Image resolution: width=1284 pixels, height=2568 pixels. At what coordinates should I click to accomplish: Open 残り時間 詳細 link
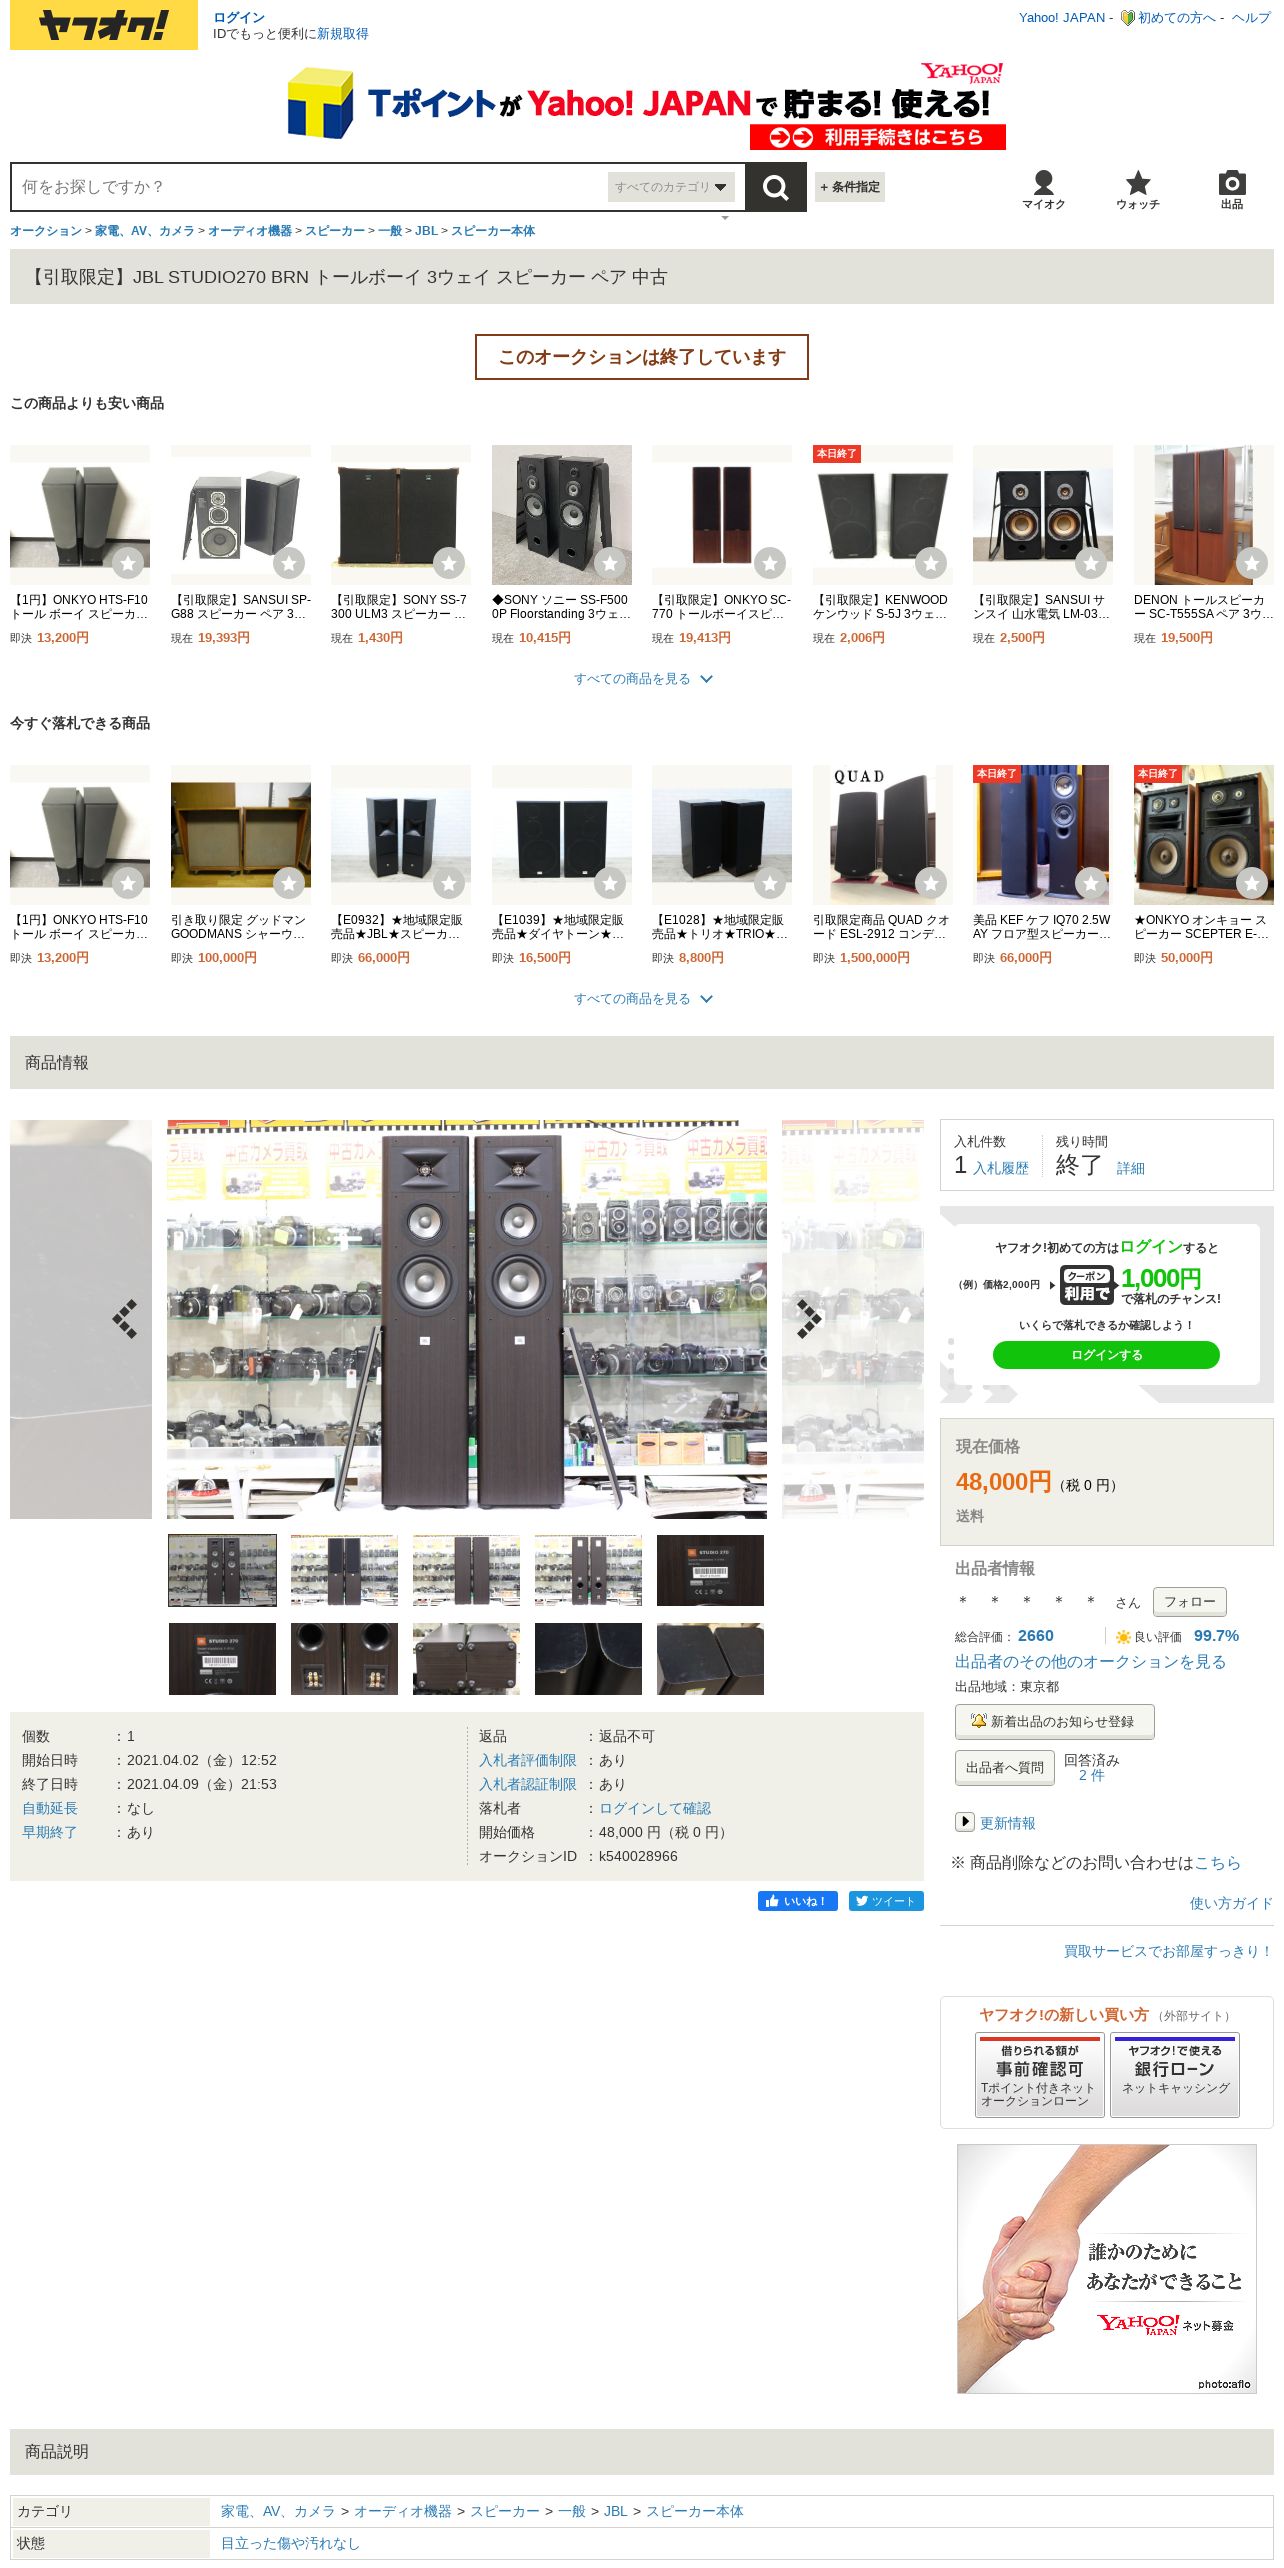tap(1130, 1168)
